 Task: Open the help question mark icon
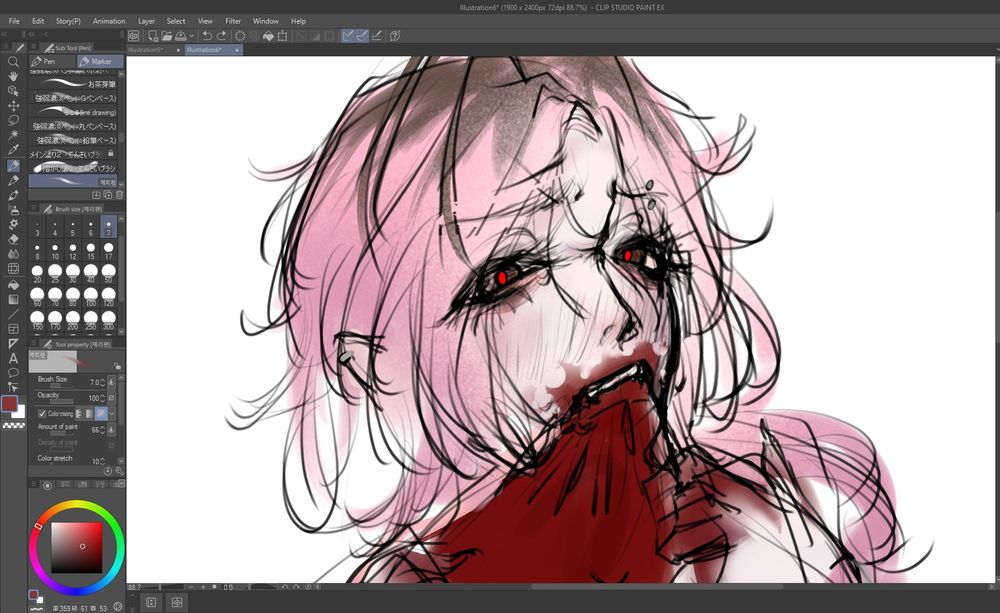(395, 36)
